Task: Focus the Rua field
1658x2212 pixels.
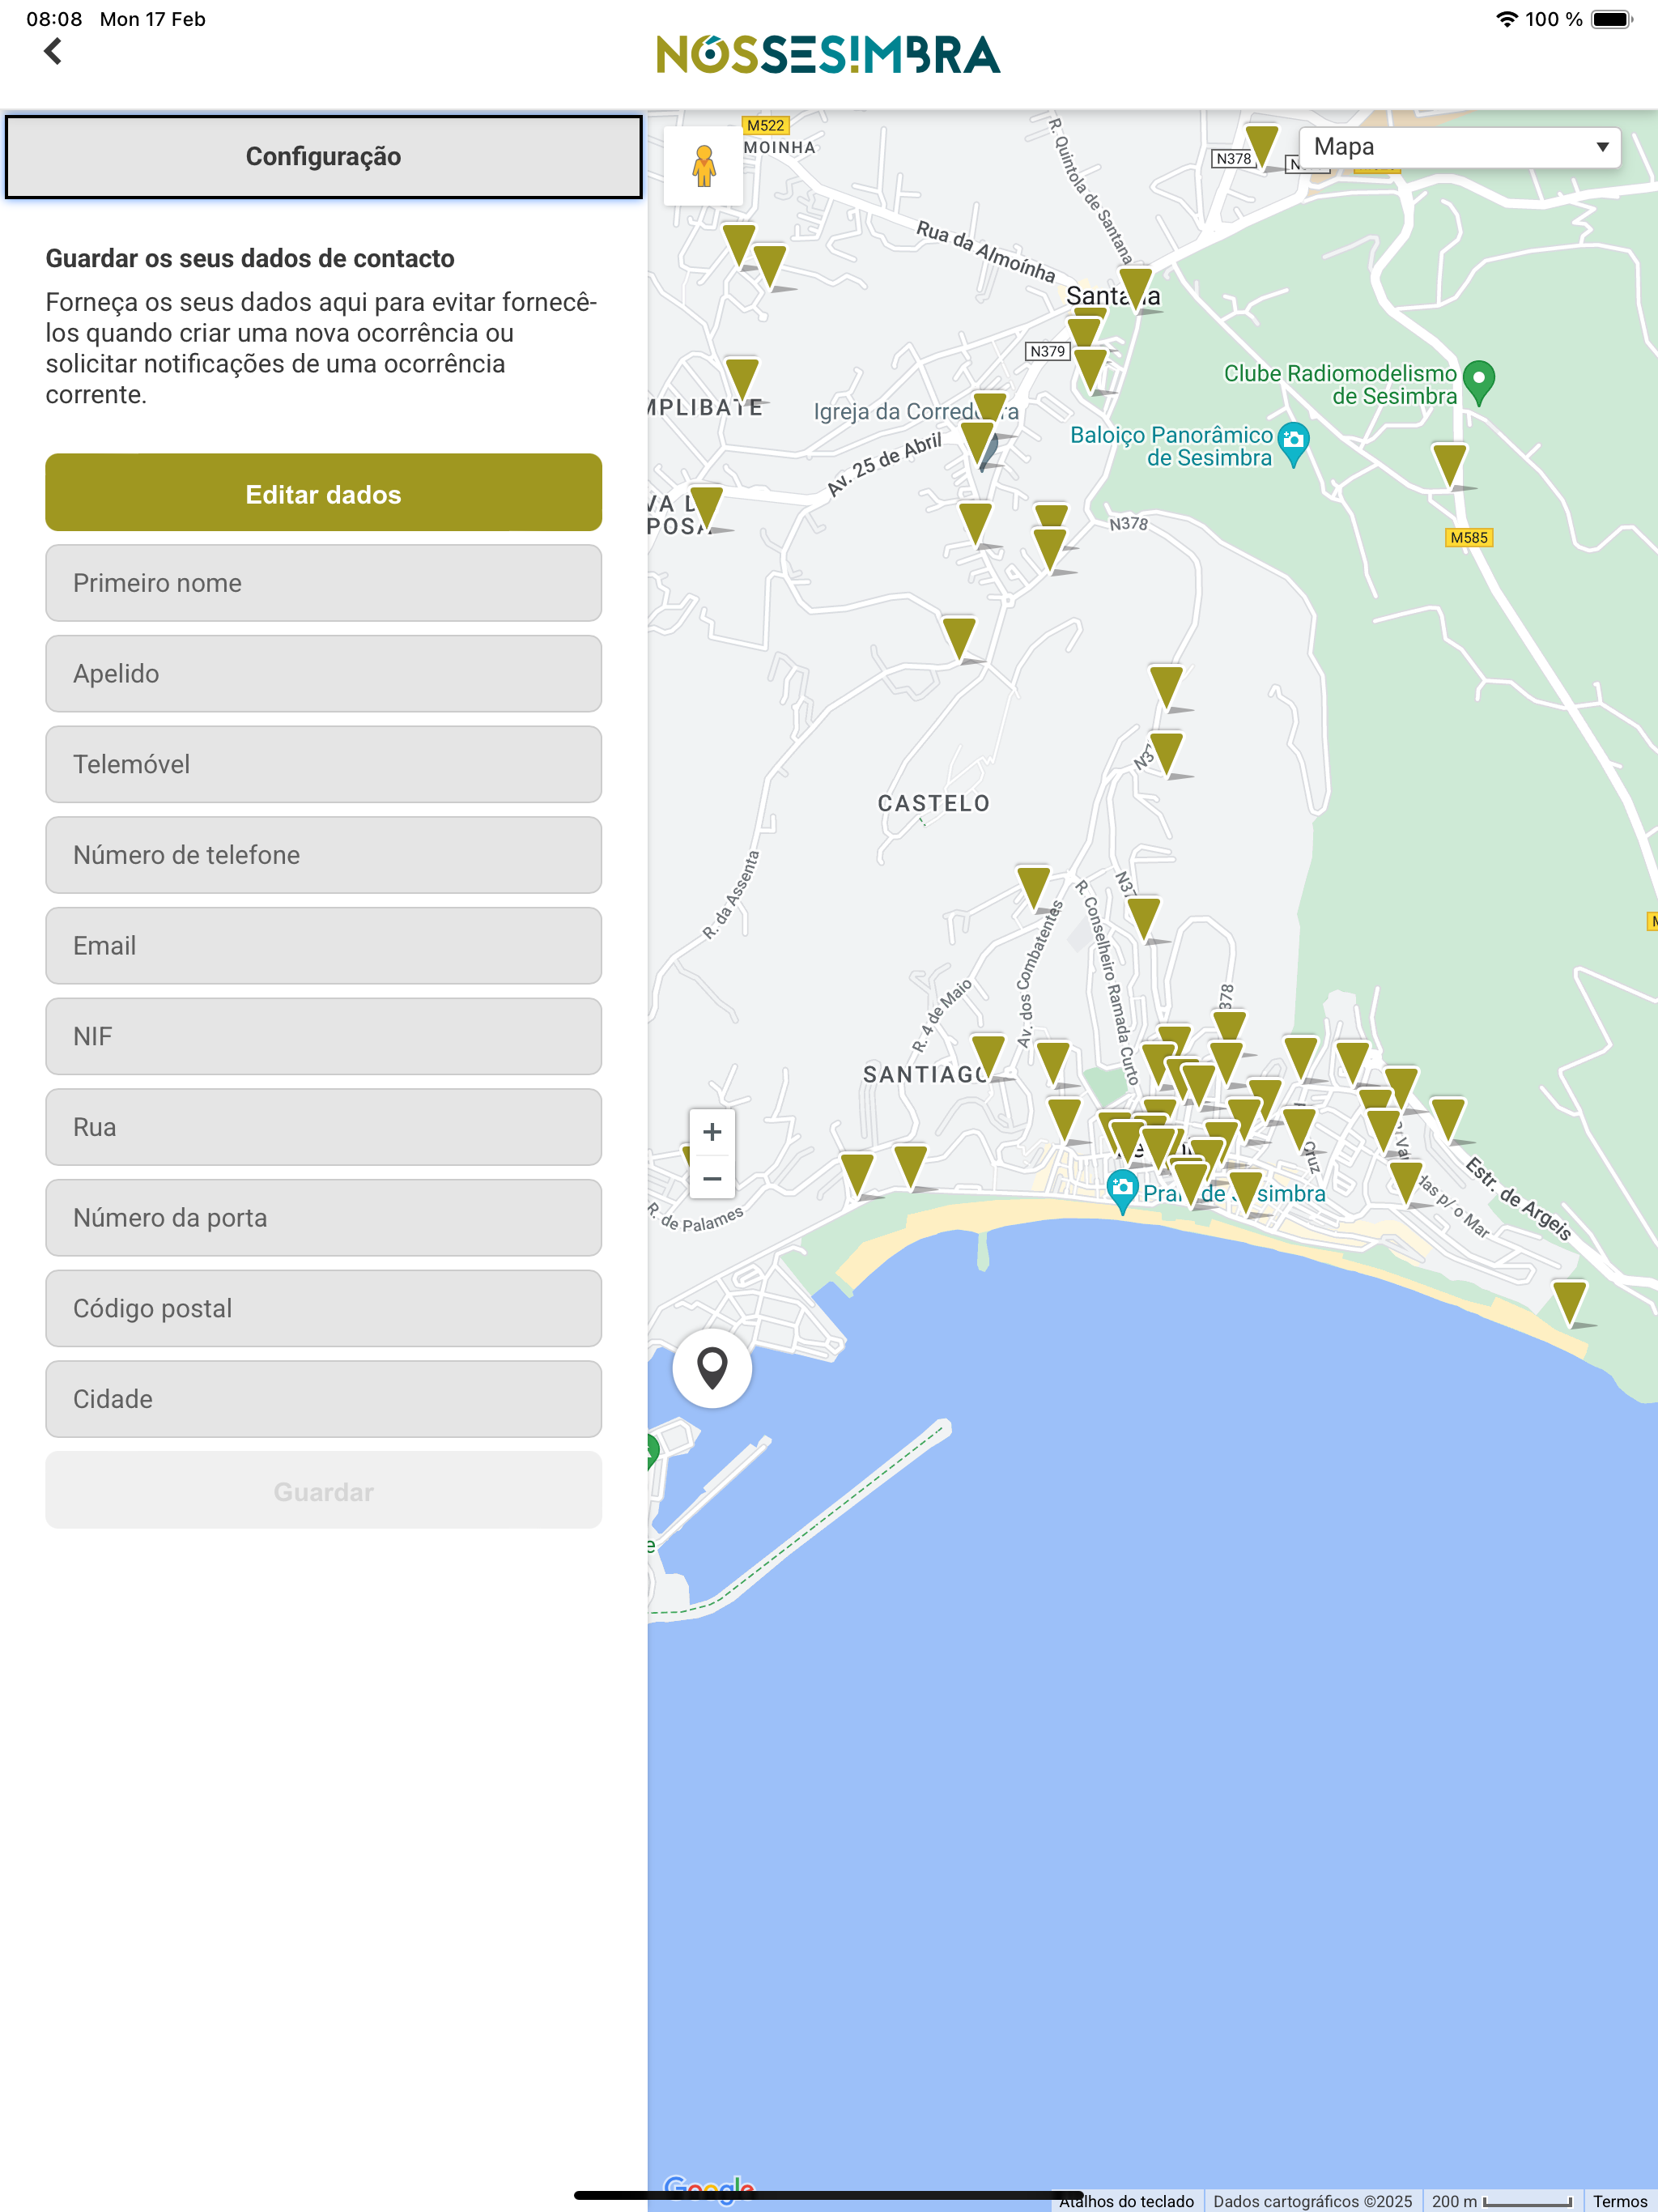Action: [323, 1127]
